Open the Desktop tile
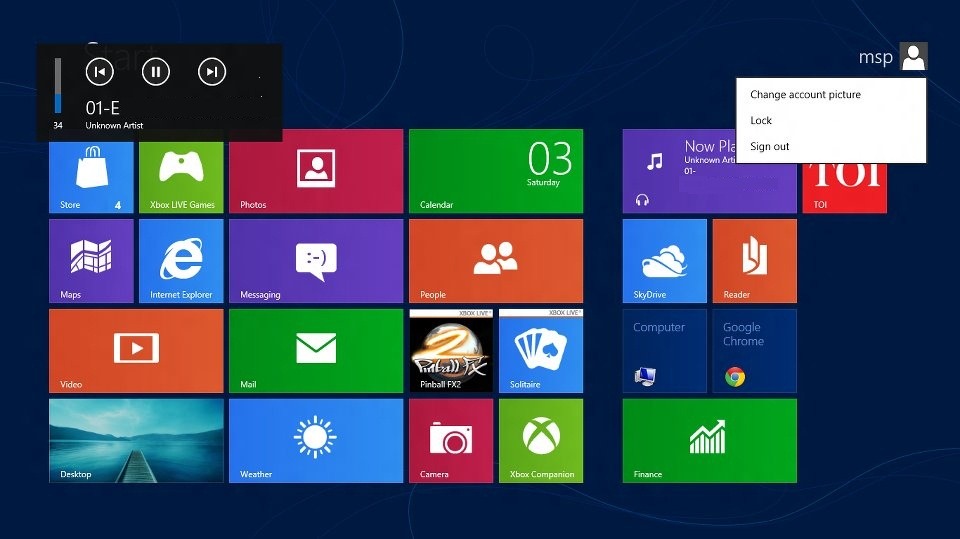The width and height of the screenshot is (960, 539). click(x=136, y=441)
